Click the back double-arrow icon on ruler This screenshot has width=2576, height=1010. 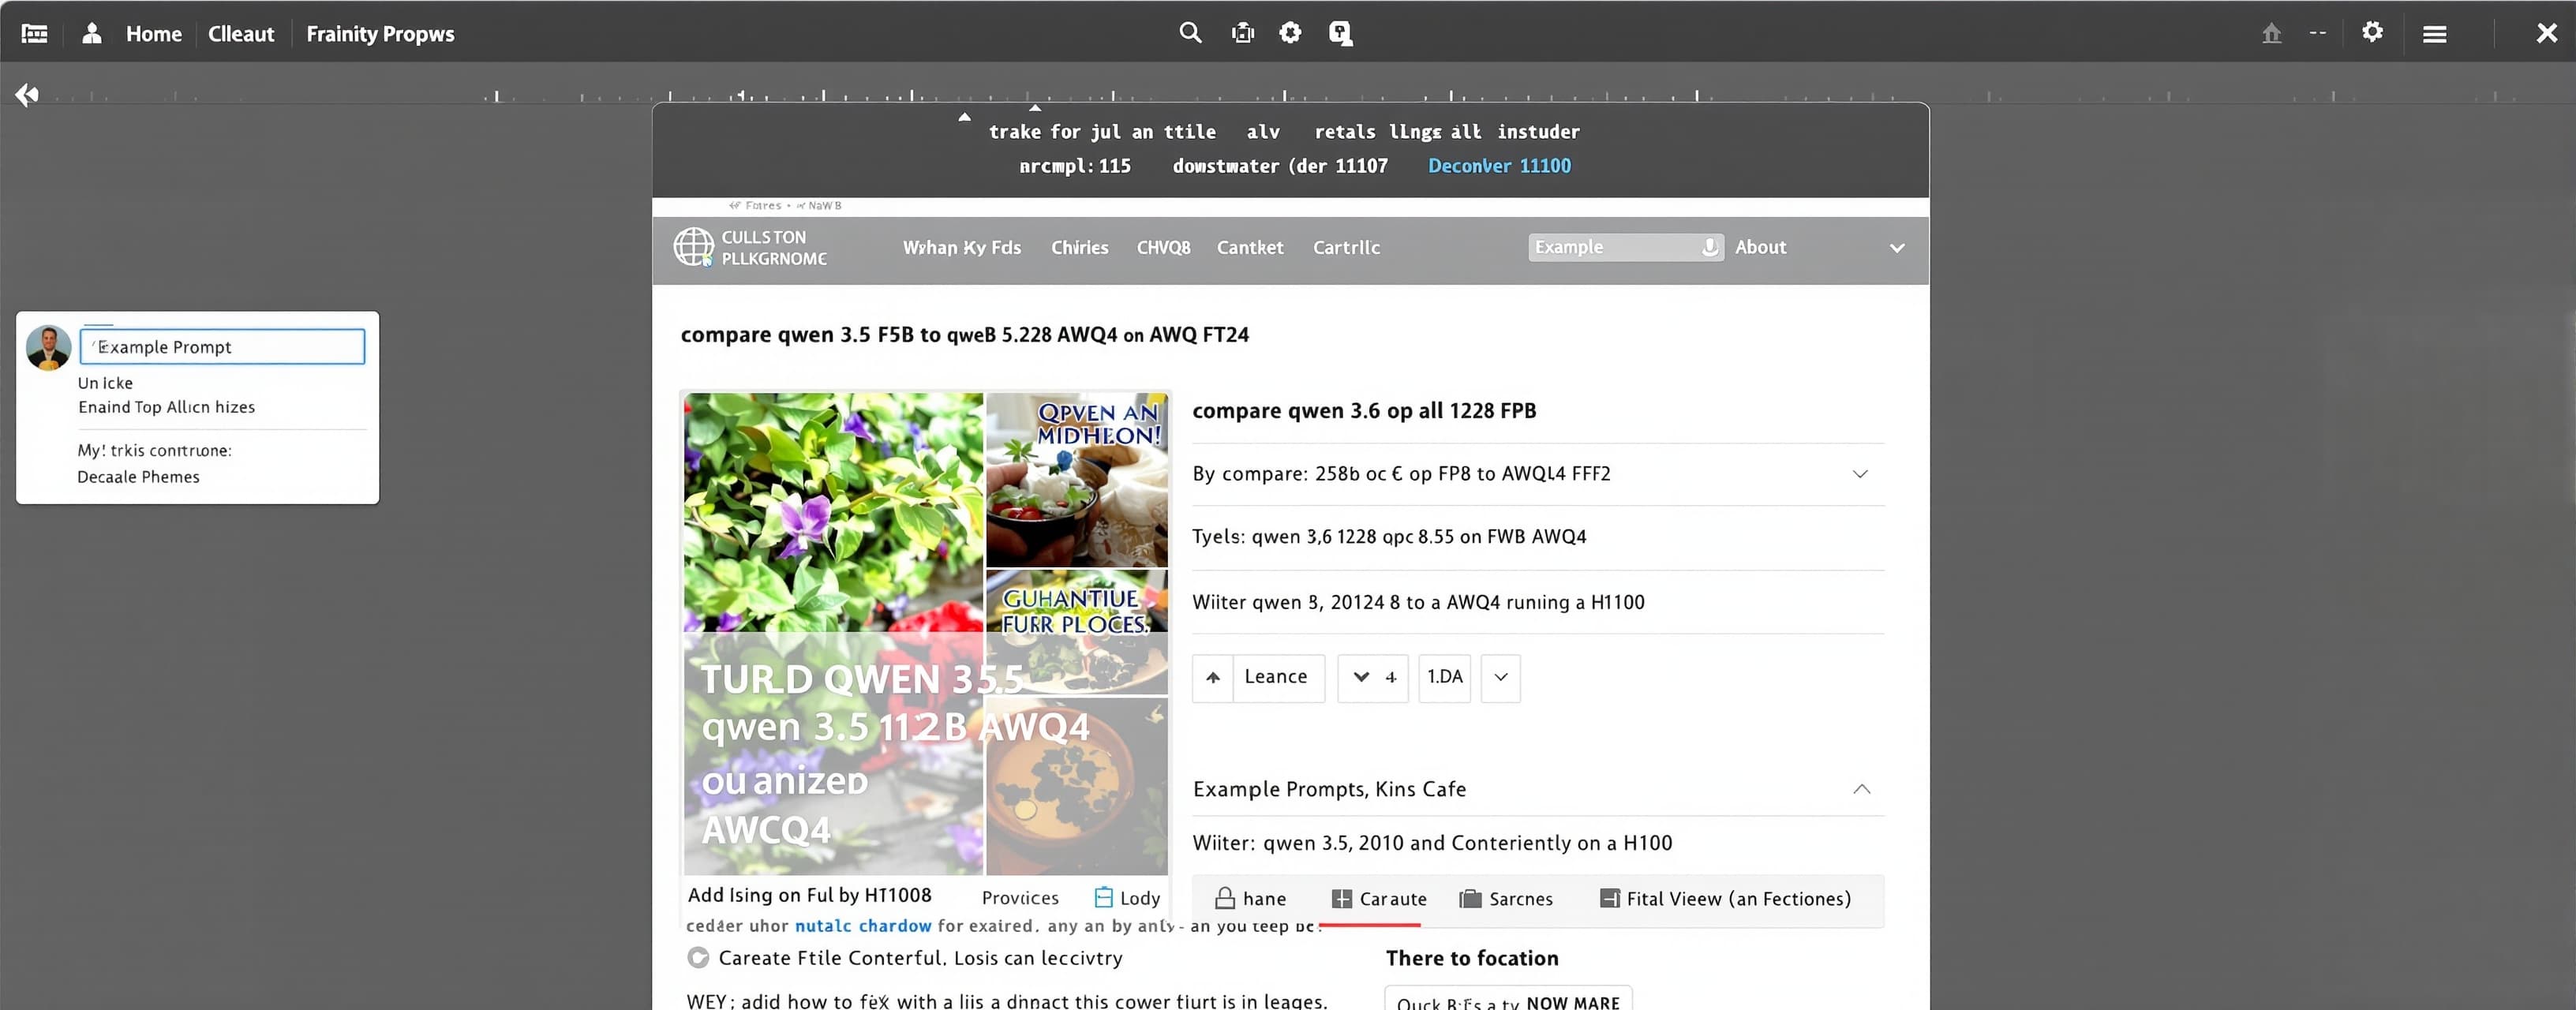click(x=27, y=95)
